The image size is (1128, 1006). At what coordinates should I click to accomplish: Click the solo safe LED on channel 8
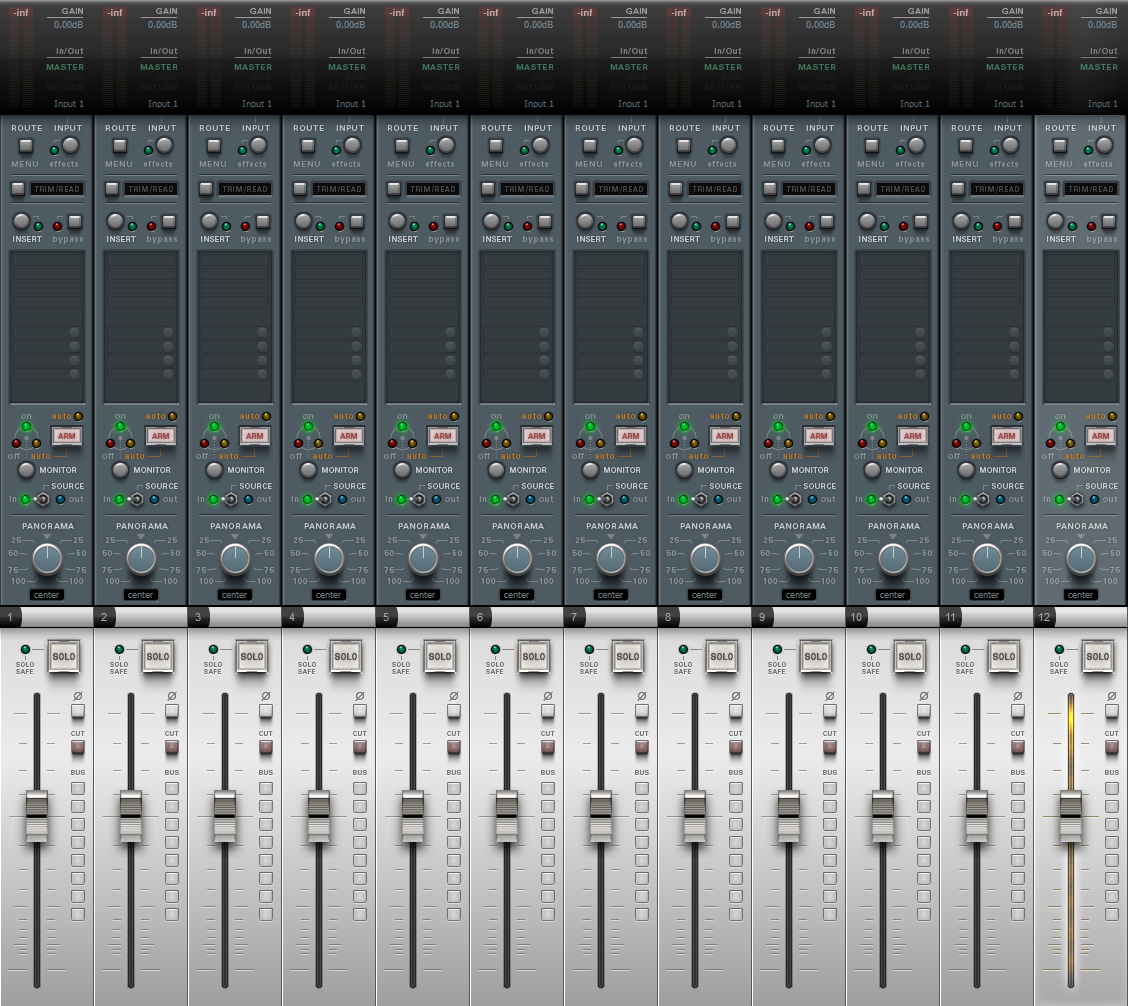[683, 649]
